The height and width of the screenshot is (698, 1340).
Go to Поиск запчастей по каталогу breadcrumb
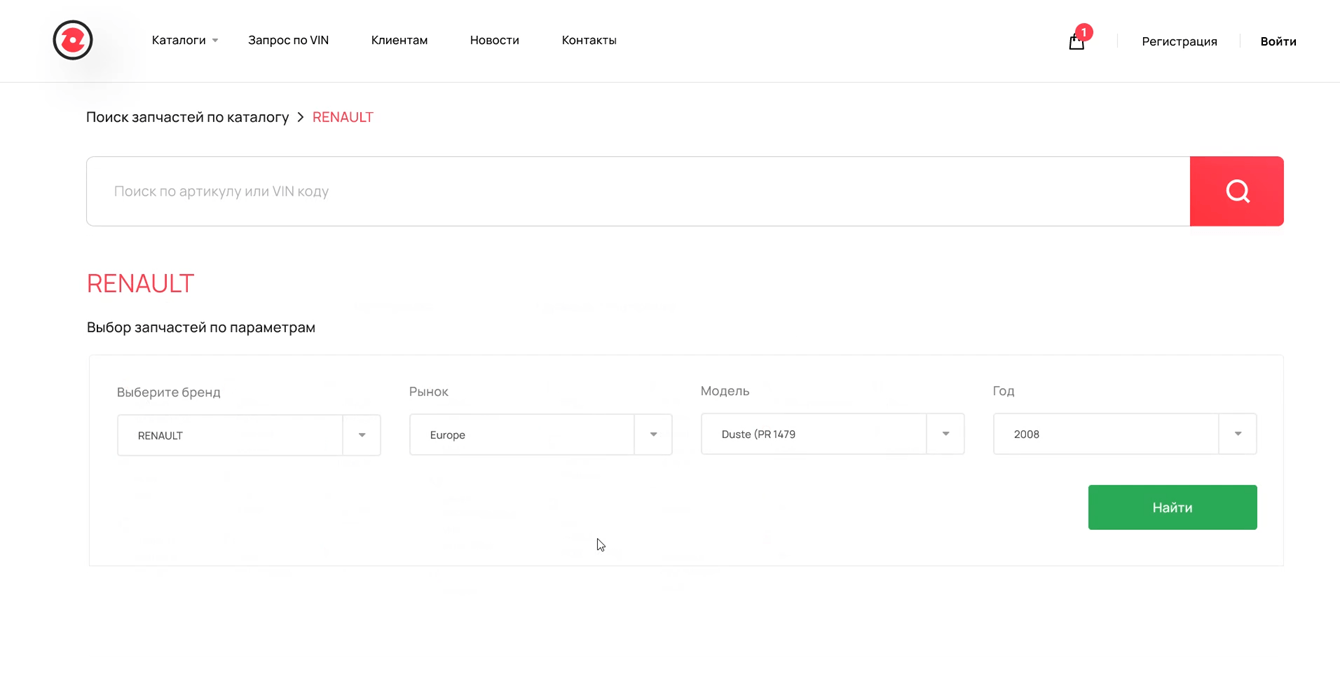pos(187,117)
